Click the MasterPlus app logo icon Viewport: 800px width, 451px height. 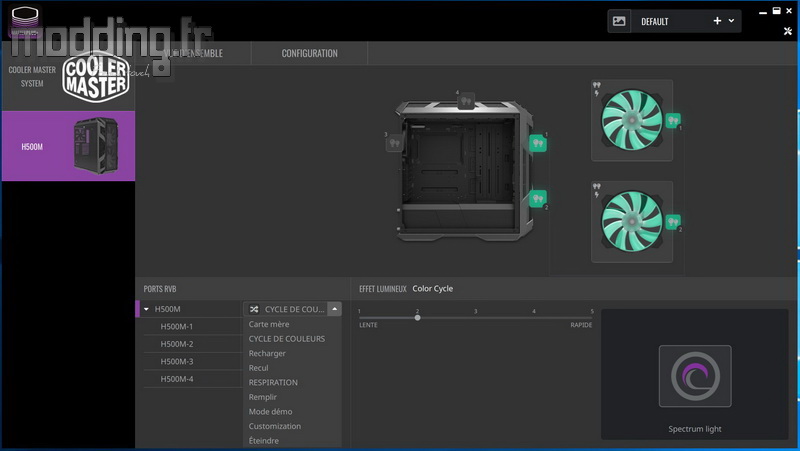click(x=24, y=21)
